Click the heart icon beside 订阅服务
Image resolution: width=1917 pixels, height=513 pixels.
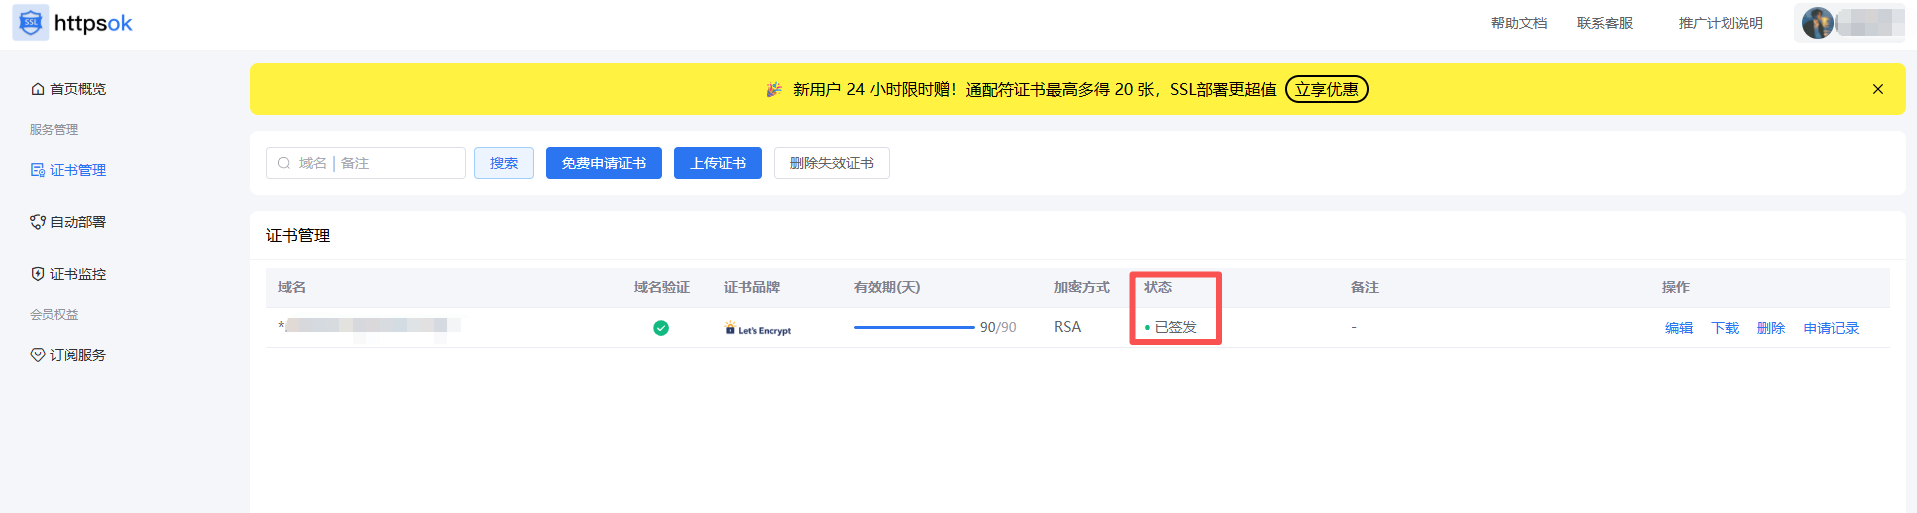[38, 355]
